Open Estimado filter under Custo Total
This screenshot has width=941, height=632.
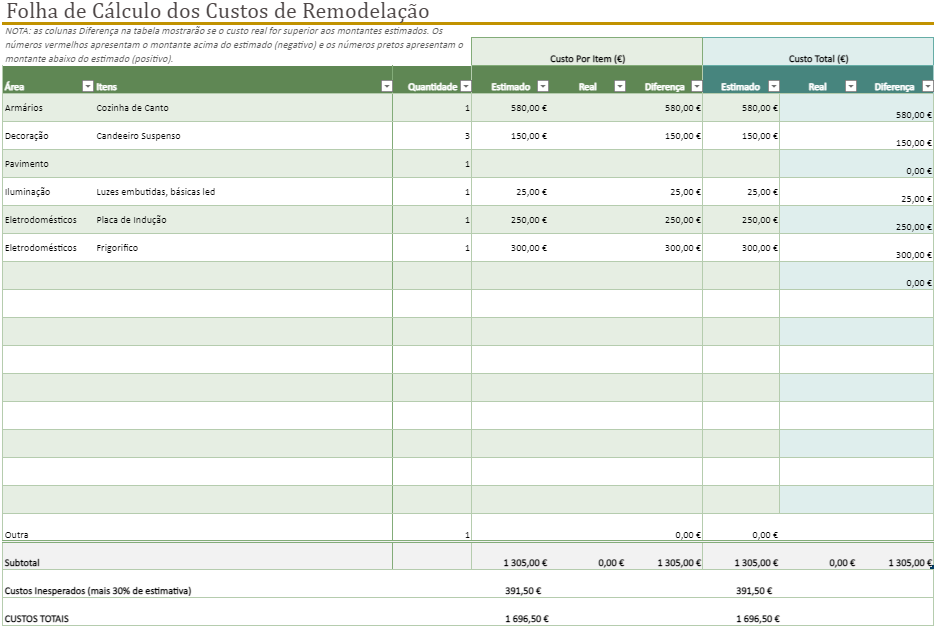pos(774,86)
